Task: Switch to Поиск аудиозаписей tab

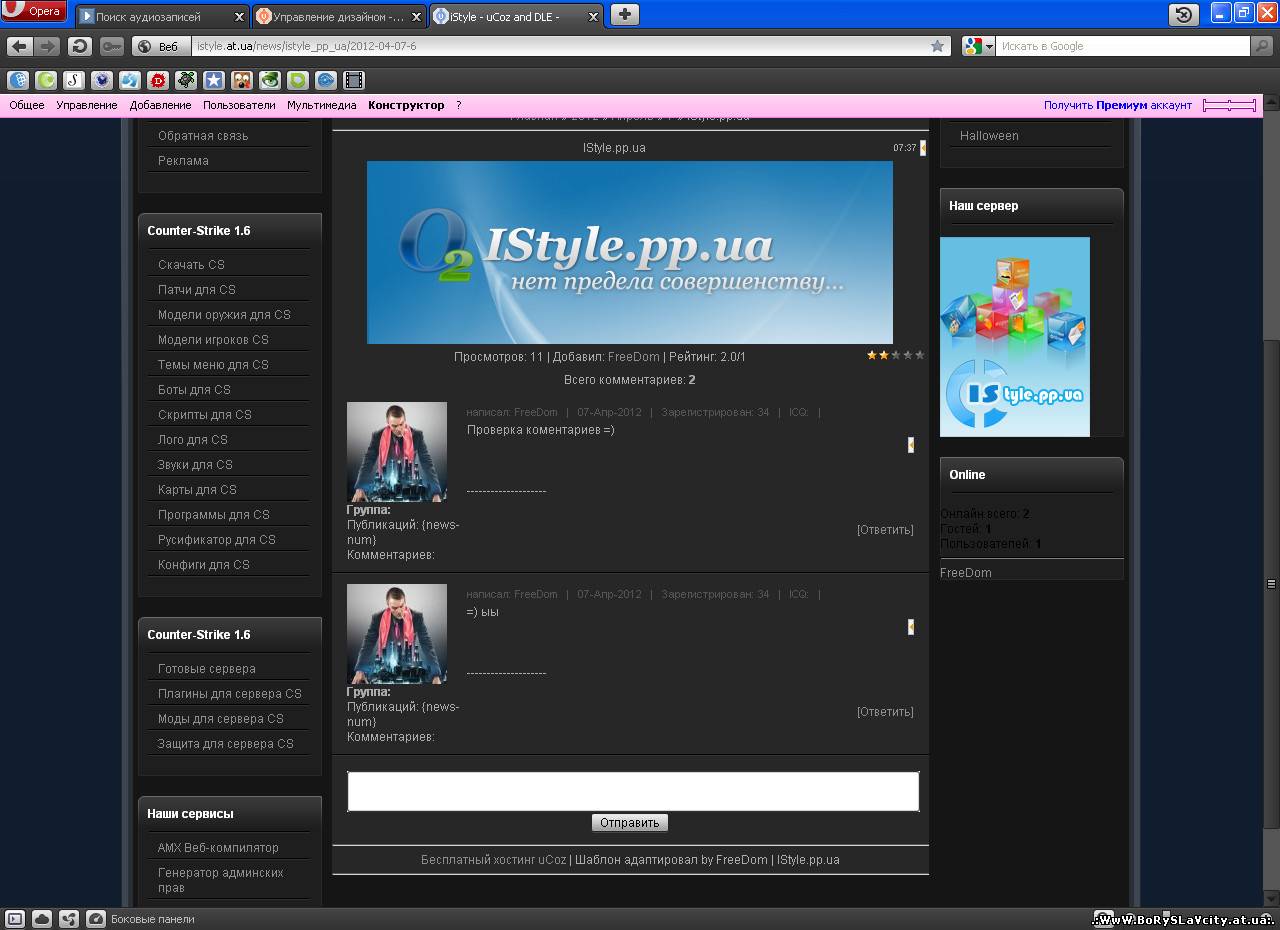Action: (x=163, y=16)
